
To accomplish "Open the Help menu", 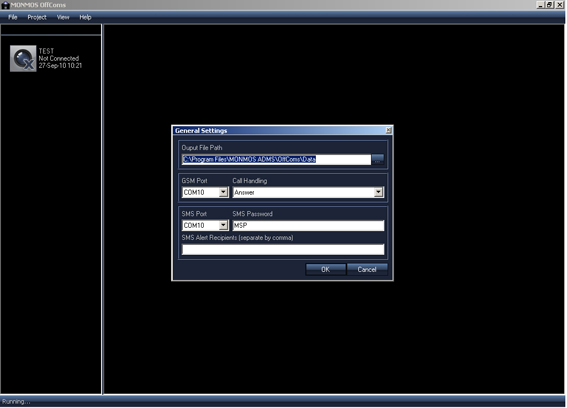I will [x=85, y=17].
